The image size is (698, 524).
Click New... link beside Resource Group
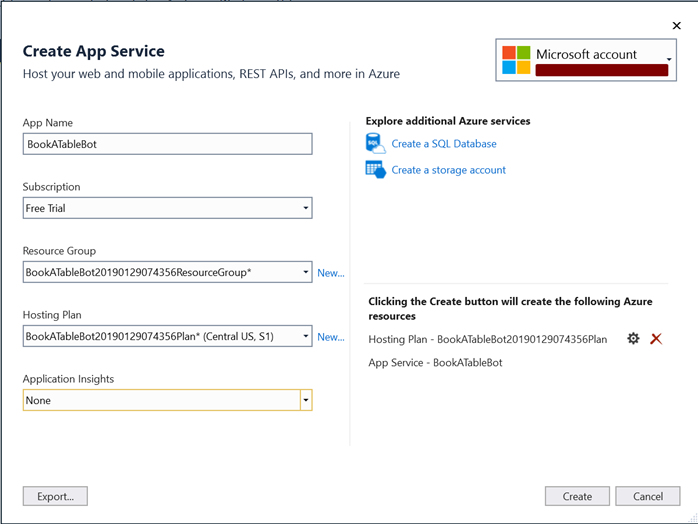pos(330,273)
